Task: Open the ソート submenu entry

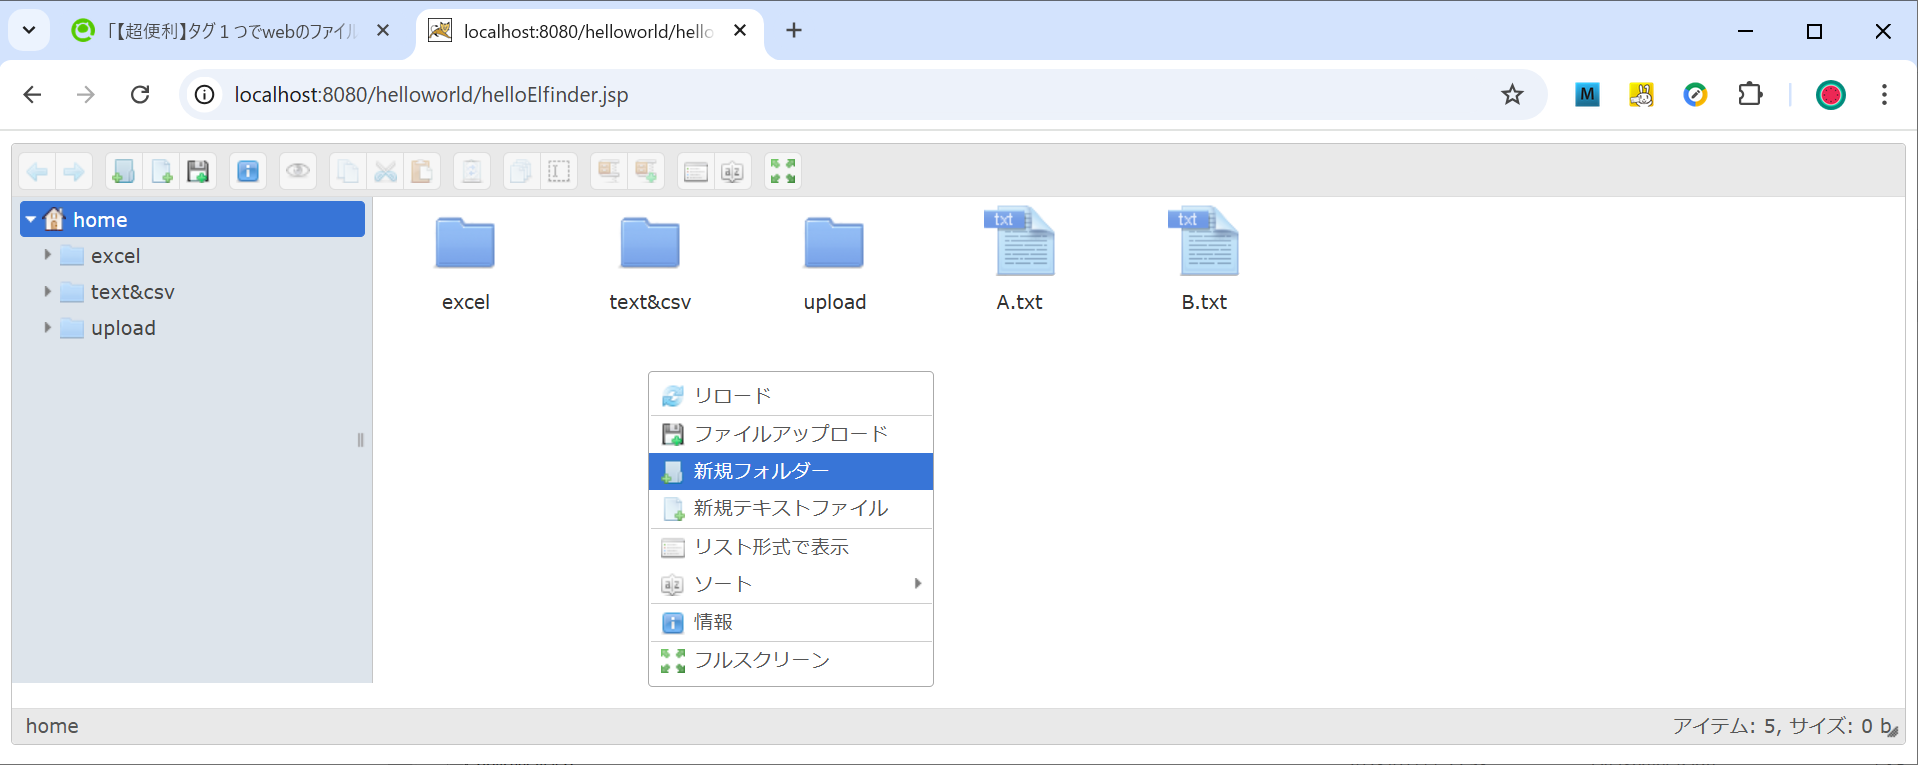Action: pos(791,584)
